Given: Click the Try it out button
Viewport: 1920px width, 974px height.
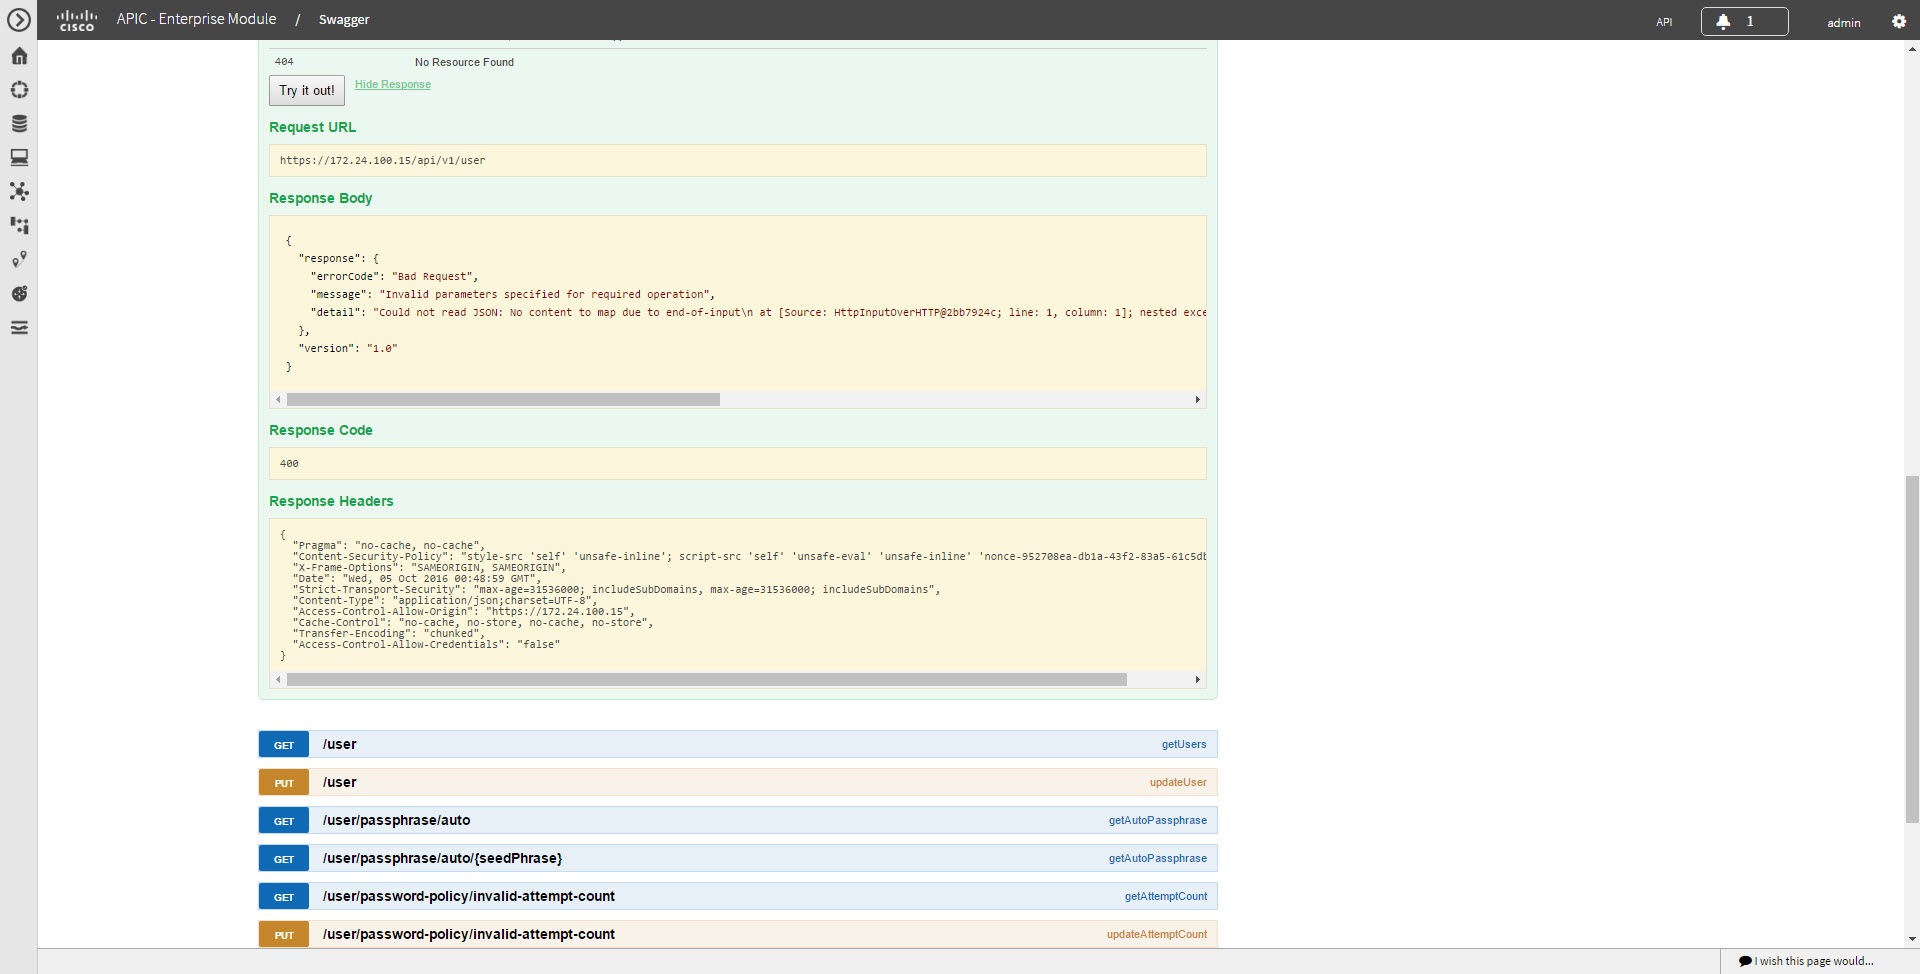Looking at the screenshot, I should 306,90.
